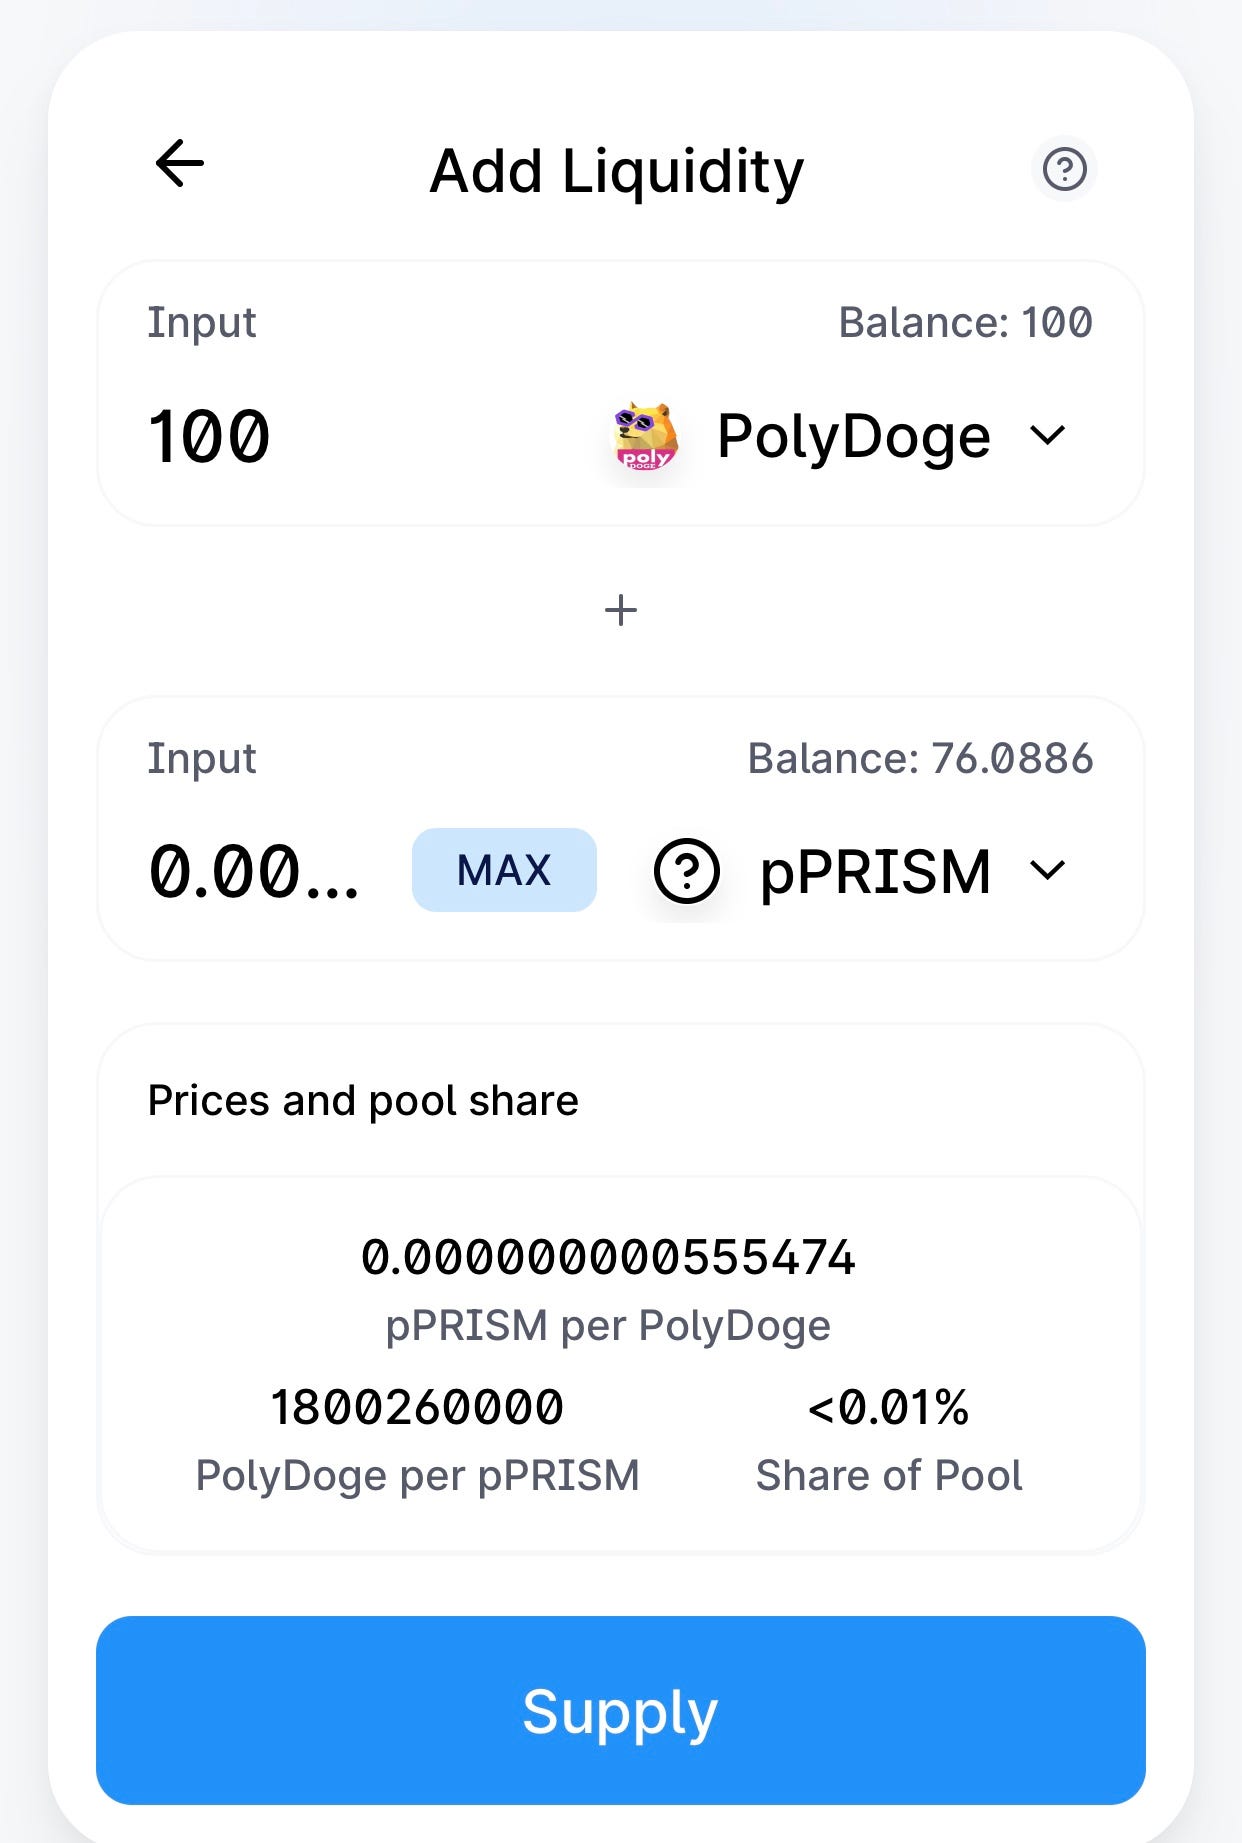
Task: Expand the pPRISM token chevron
Action: tap(1047, 871)
